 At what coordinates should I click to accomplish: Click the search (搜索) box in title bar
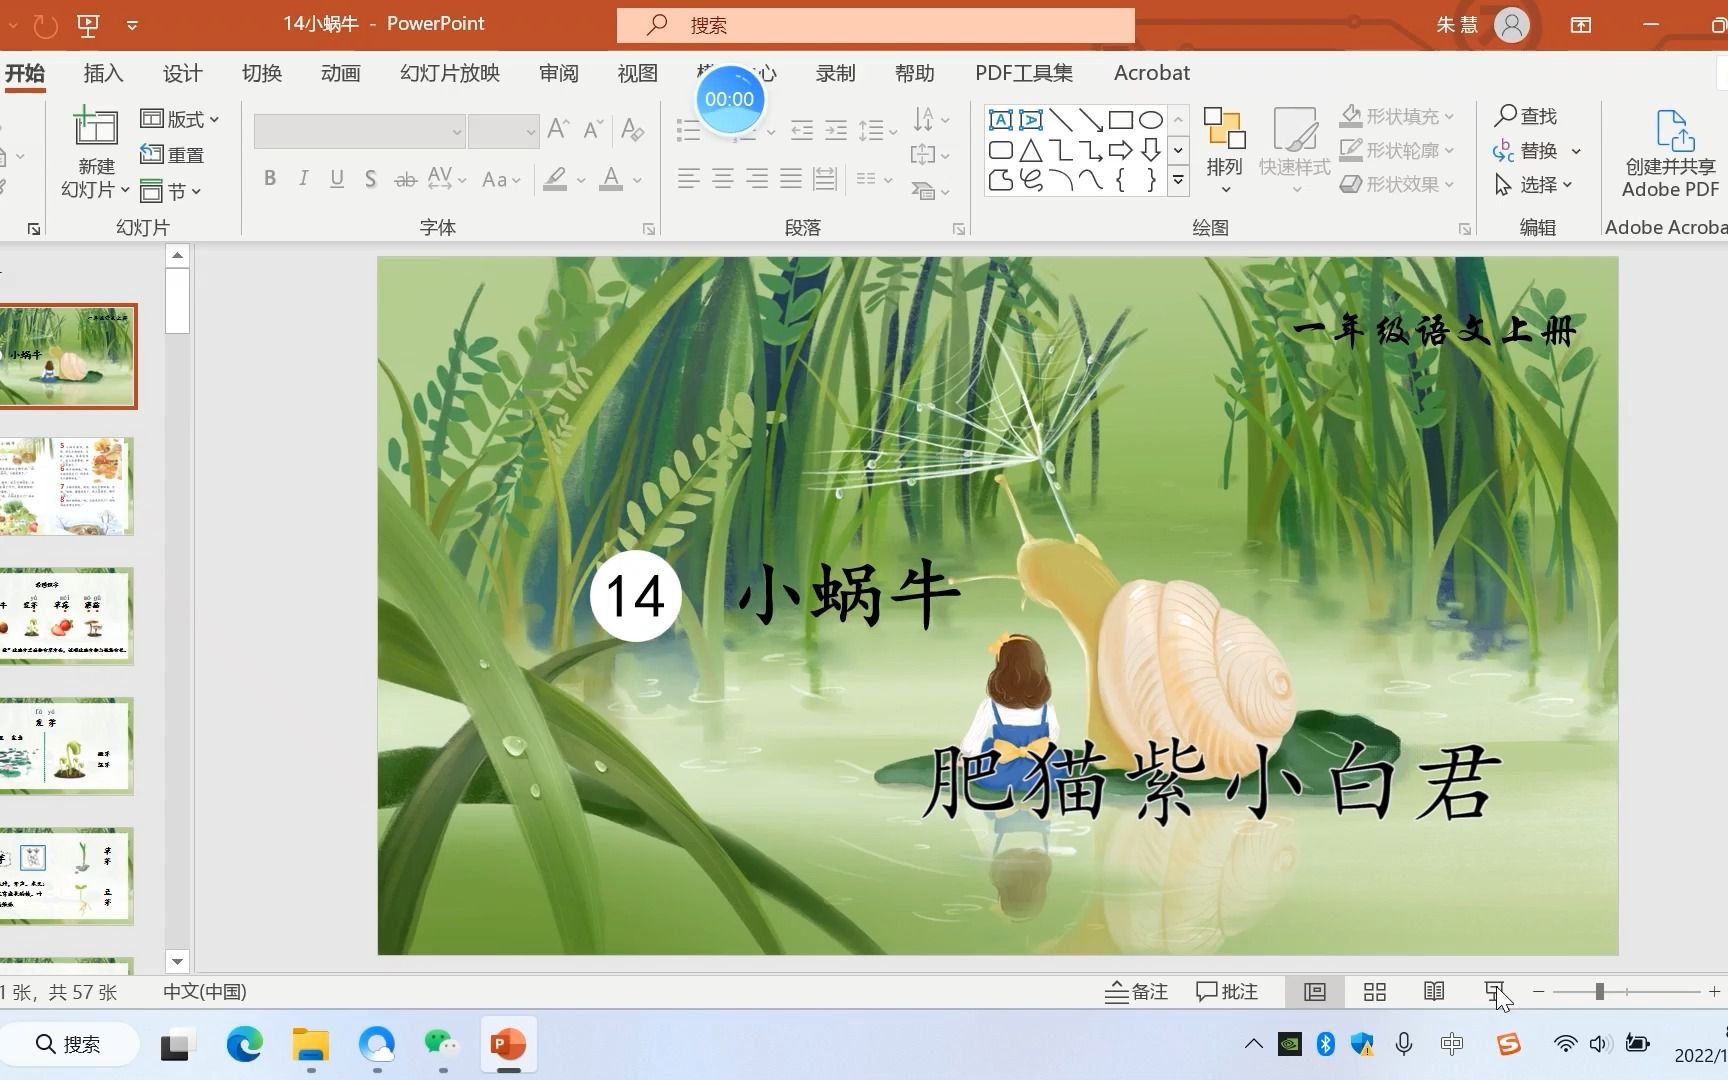(x=875, y=25)
